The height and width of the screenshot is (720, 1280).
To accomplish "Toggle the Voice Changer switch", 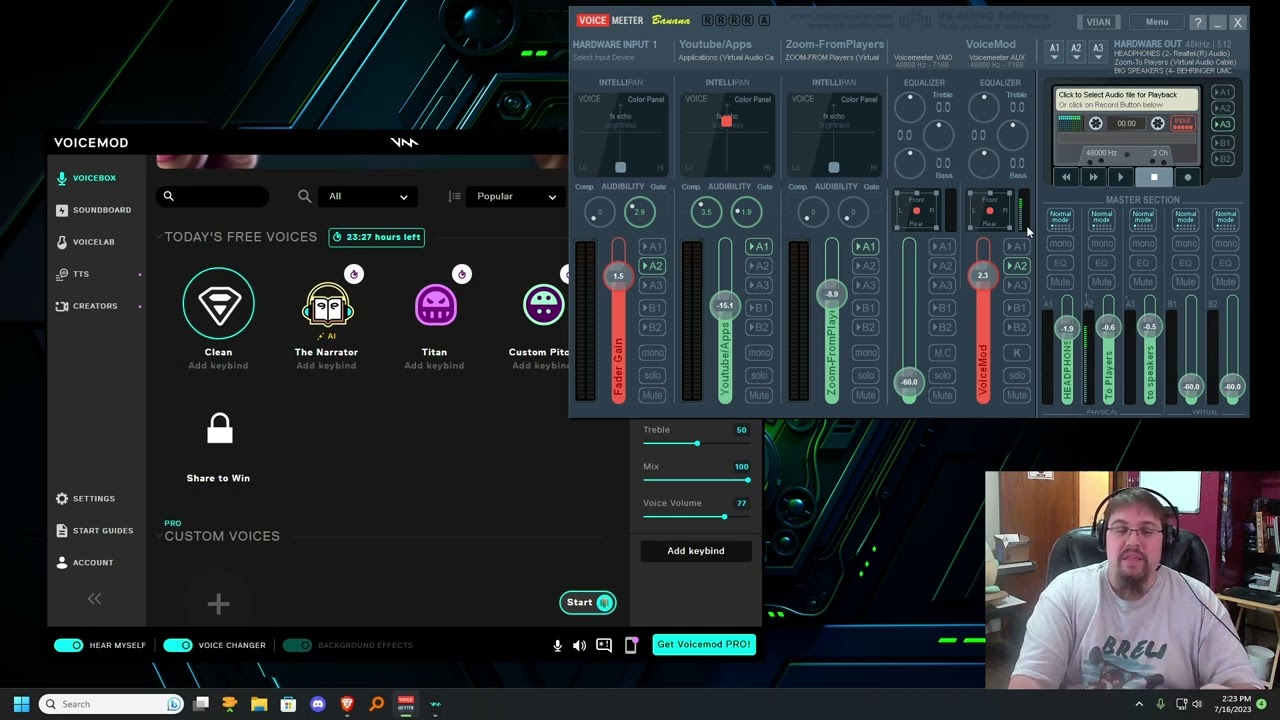I will 178,645.
